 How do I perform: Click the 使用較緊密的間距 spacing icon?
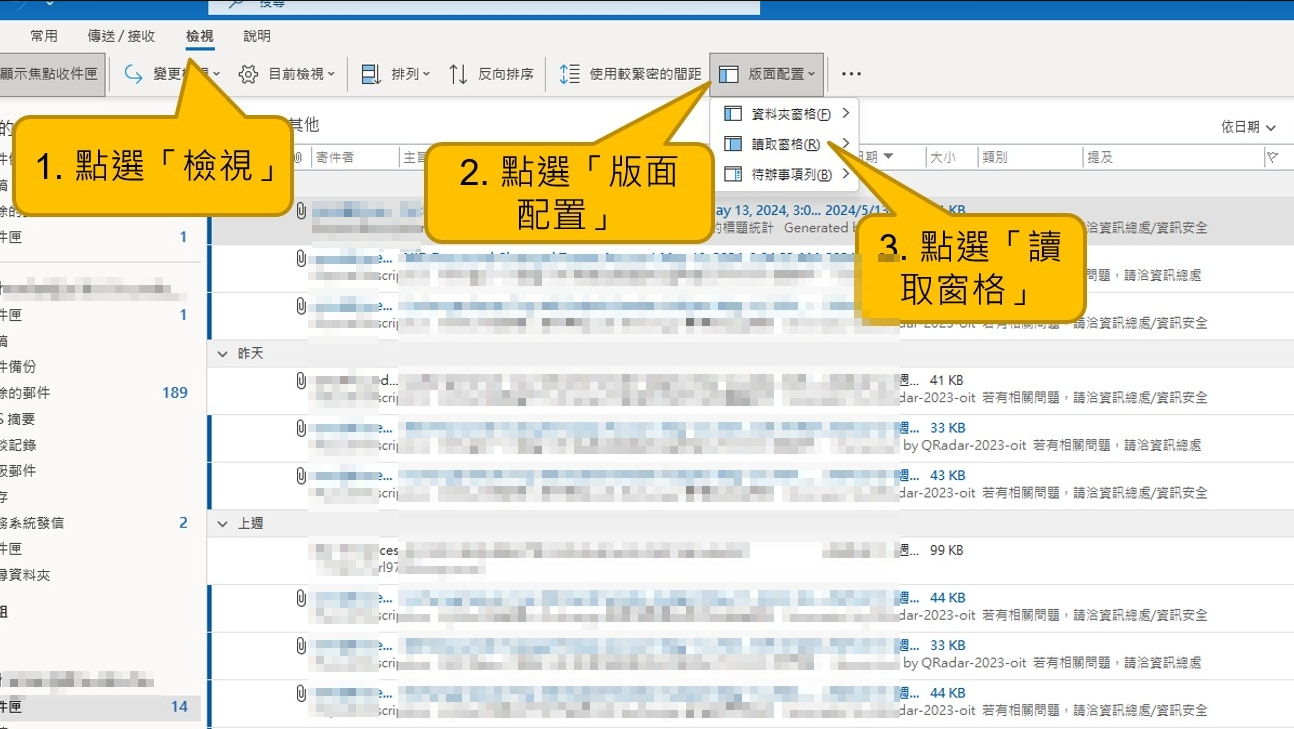click(570, 74)
